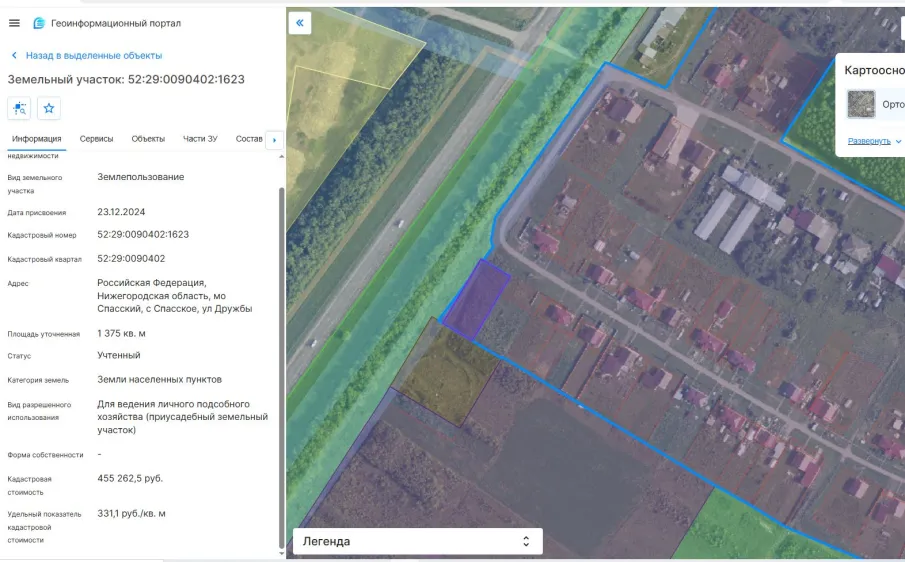Collapse the side panel with double-chevron button
Viewport: 905px width, 562px height.
pos(300,23)
